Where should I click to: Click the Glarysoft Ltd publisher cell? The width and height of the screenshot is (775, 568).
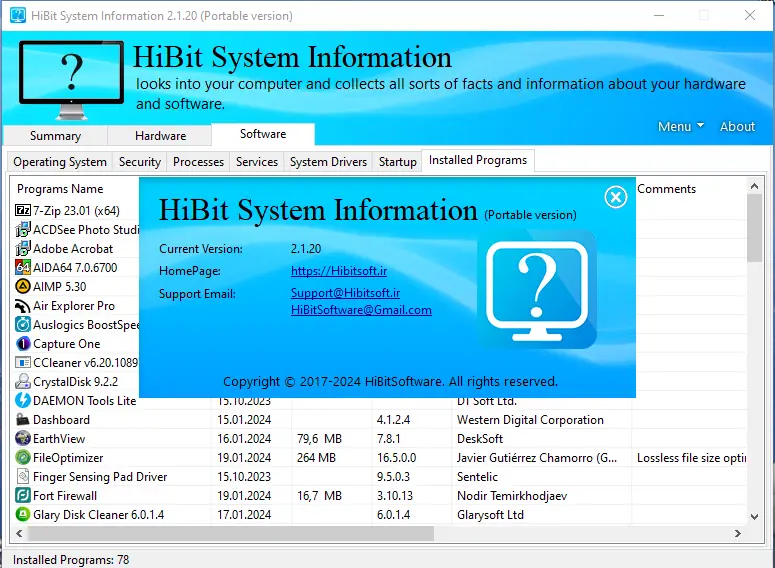pos(490,515)
